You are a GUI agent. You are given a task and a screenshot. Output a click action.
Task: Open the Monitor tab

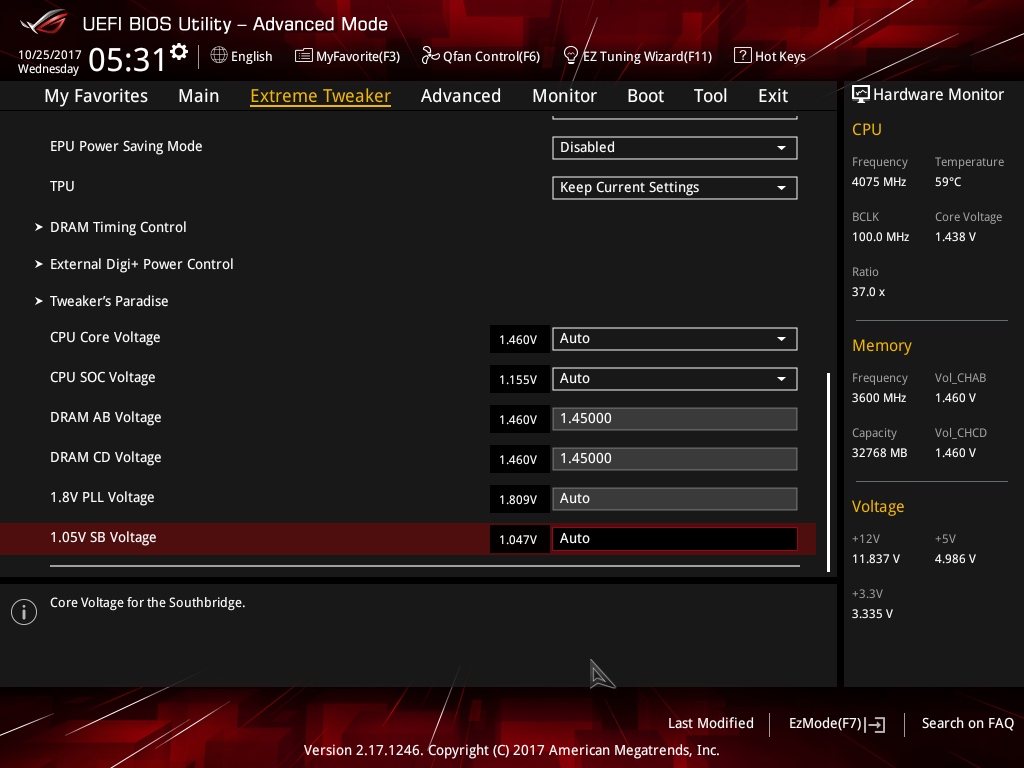pos(564,96)
